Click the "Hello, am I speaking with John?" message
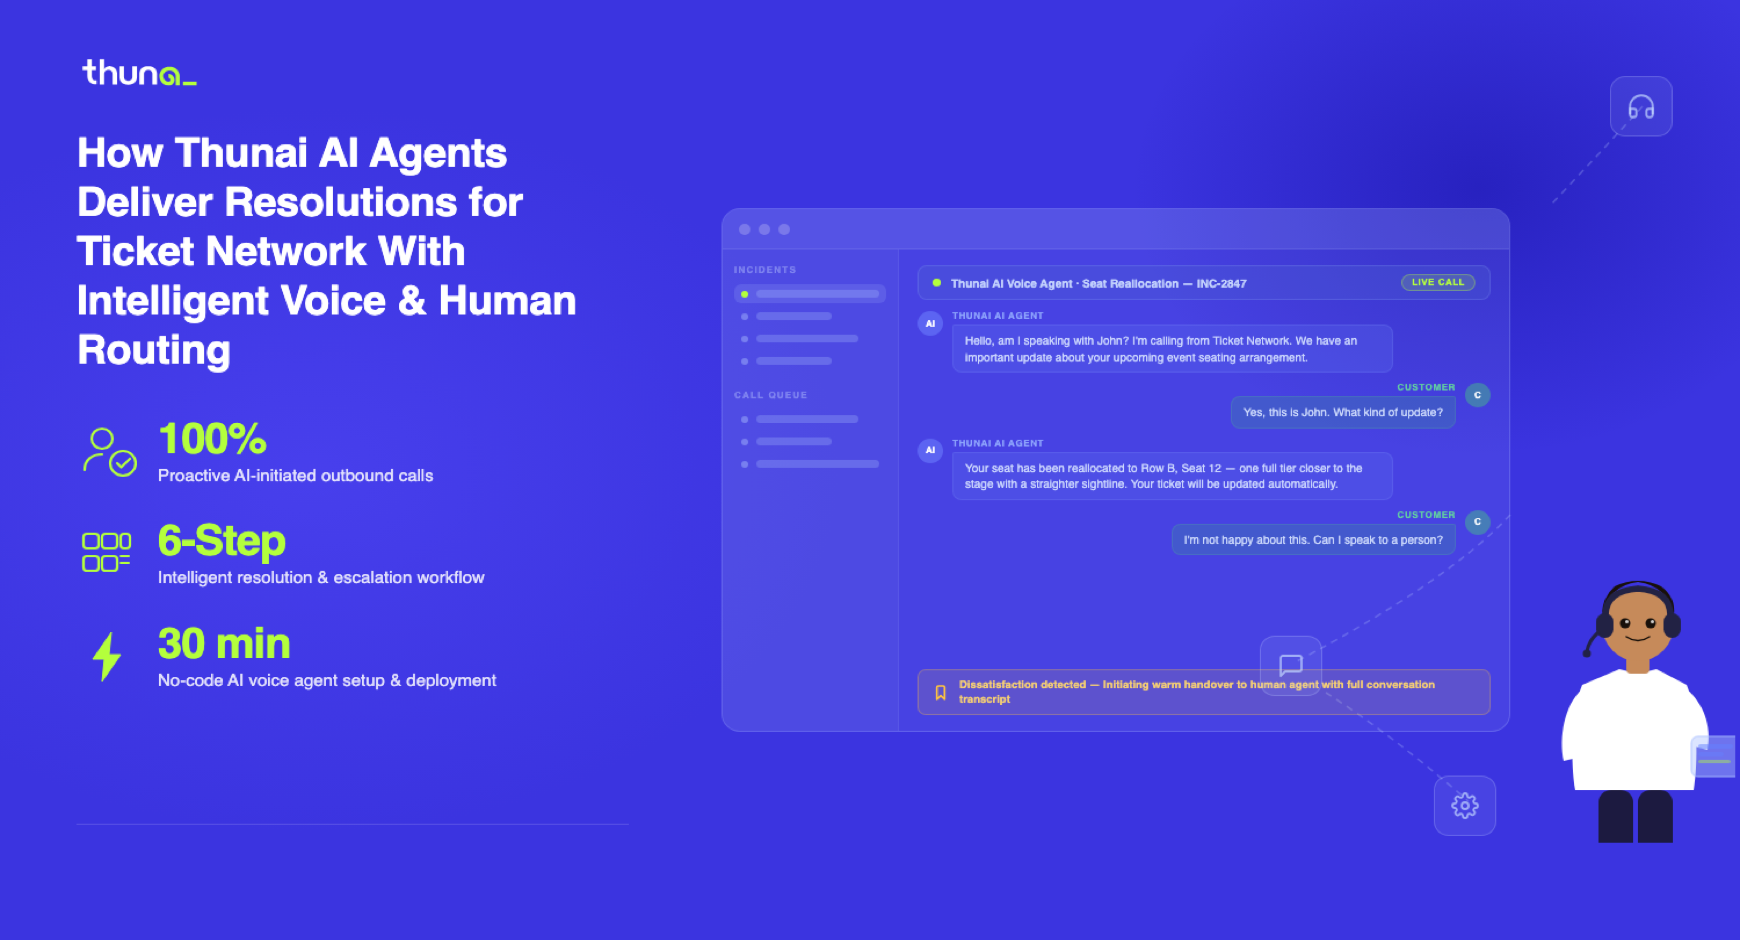The image size is (1740, 940). (x=1172, y=349)
